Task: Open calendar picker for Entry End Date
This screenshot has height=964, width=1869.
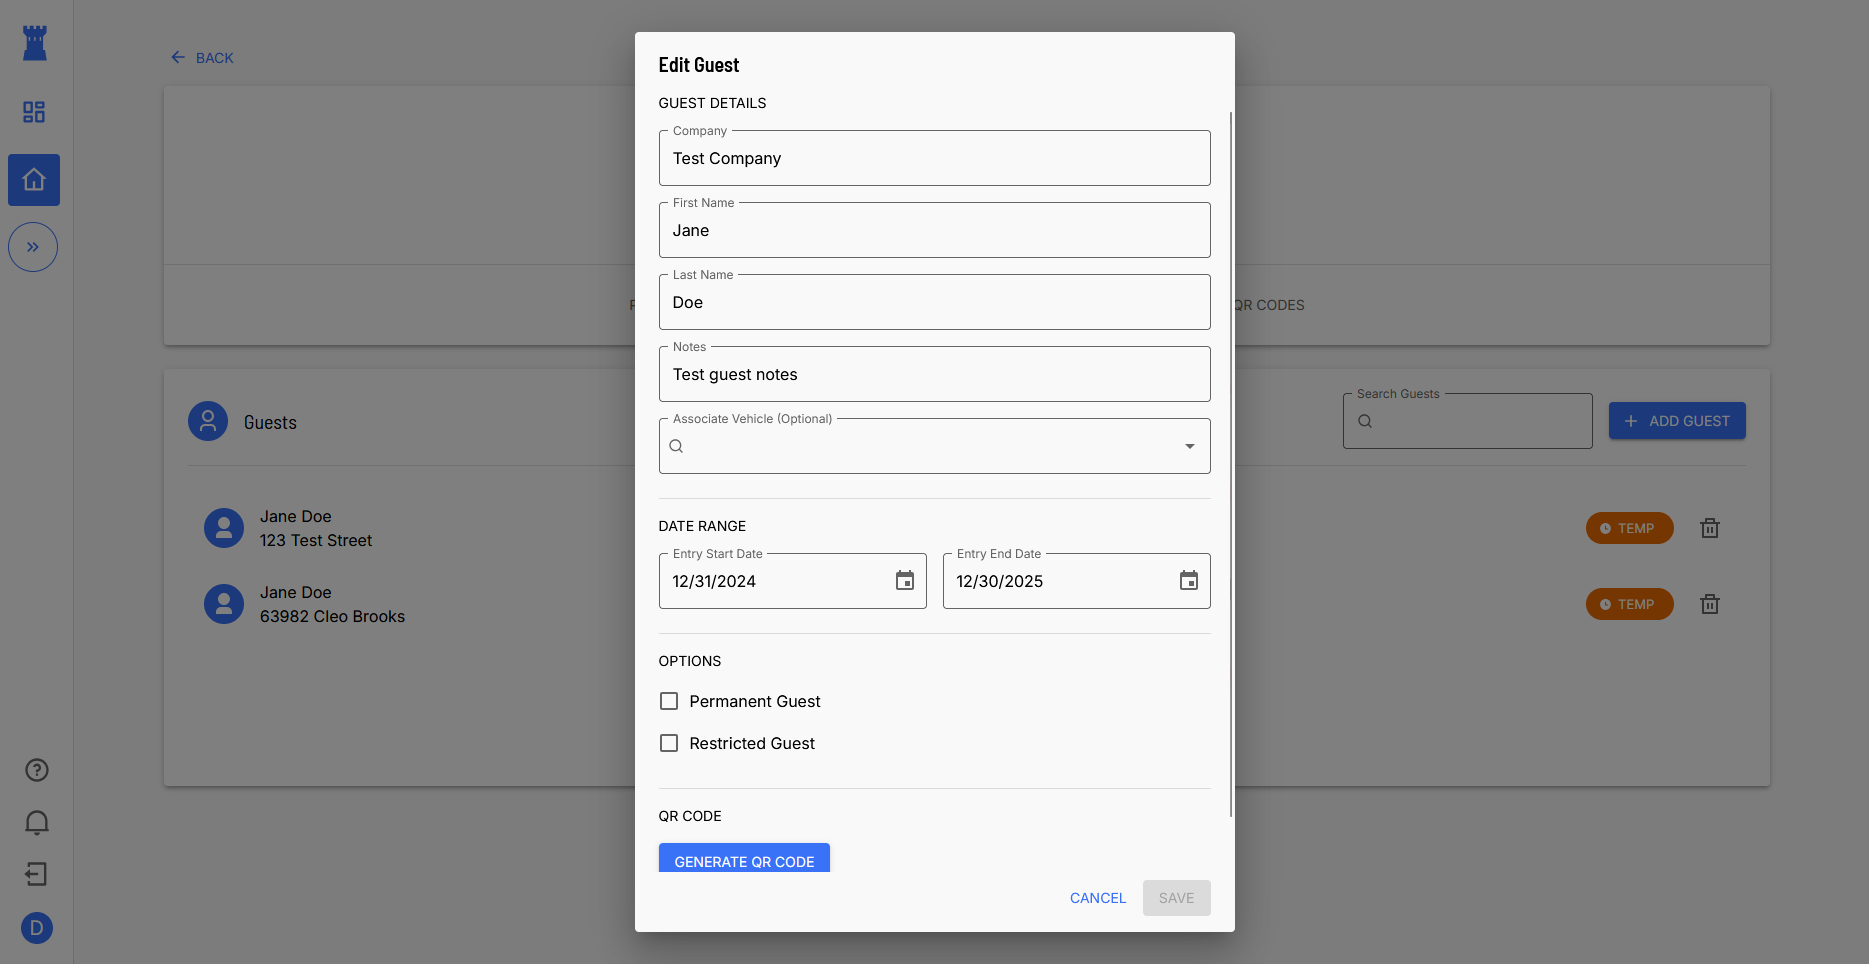Action: (x=1188, y=581)
